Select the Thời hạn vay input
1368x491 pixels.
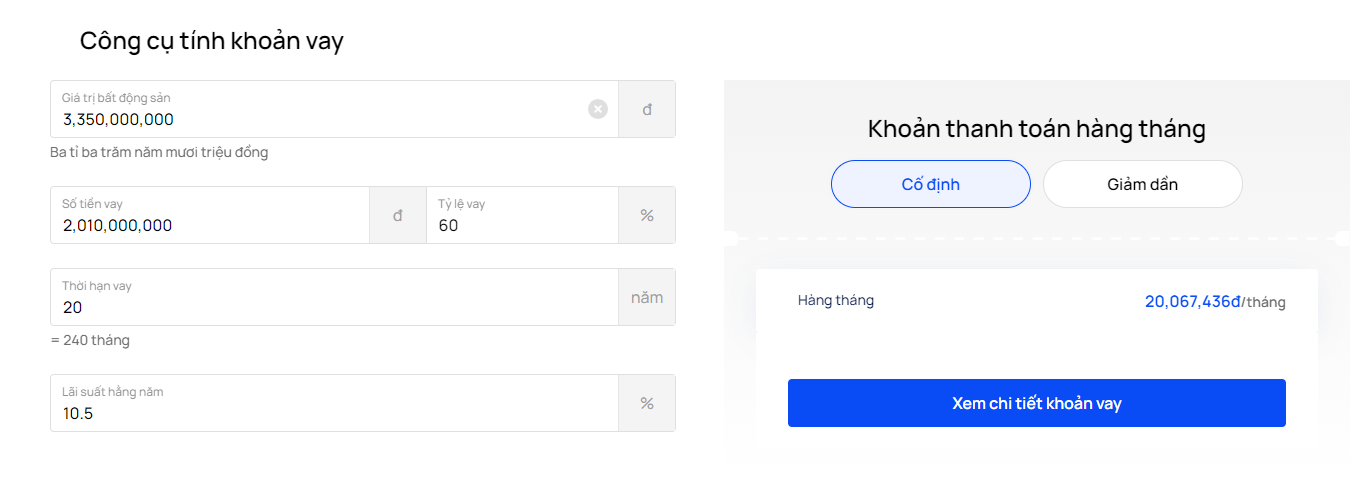point(334,297)
